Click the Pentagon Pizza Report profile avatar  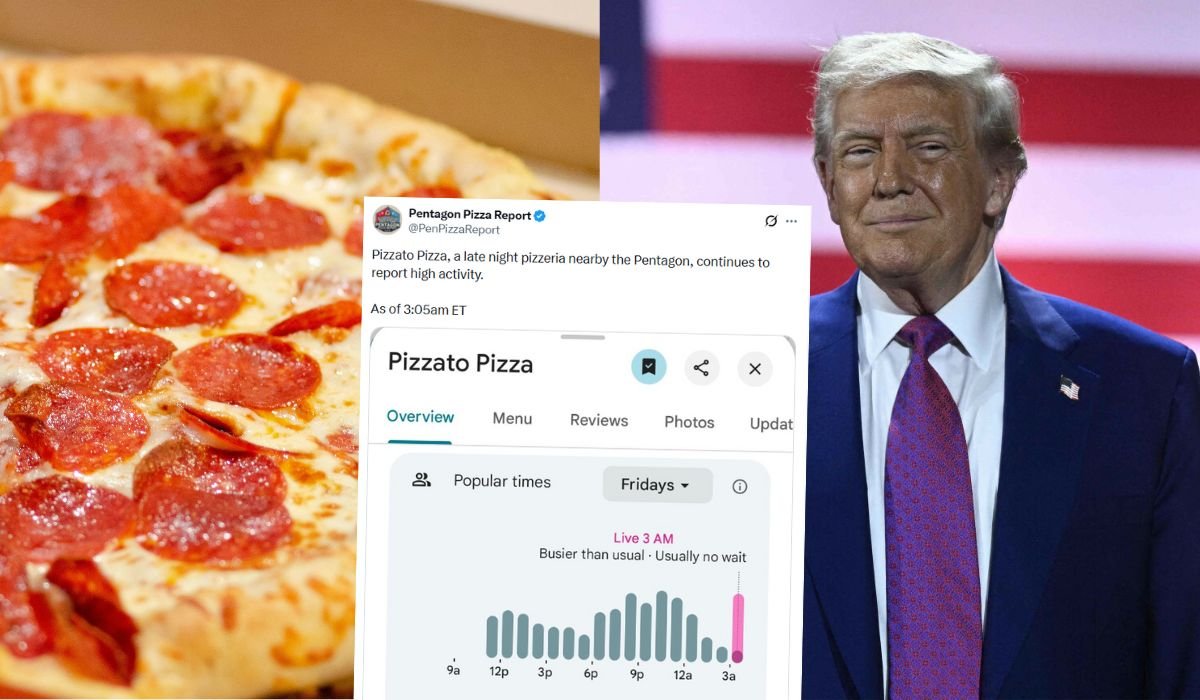387,220
